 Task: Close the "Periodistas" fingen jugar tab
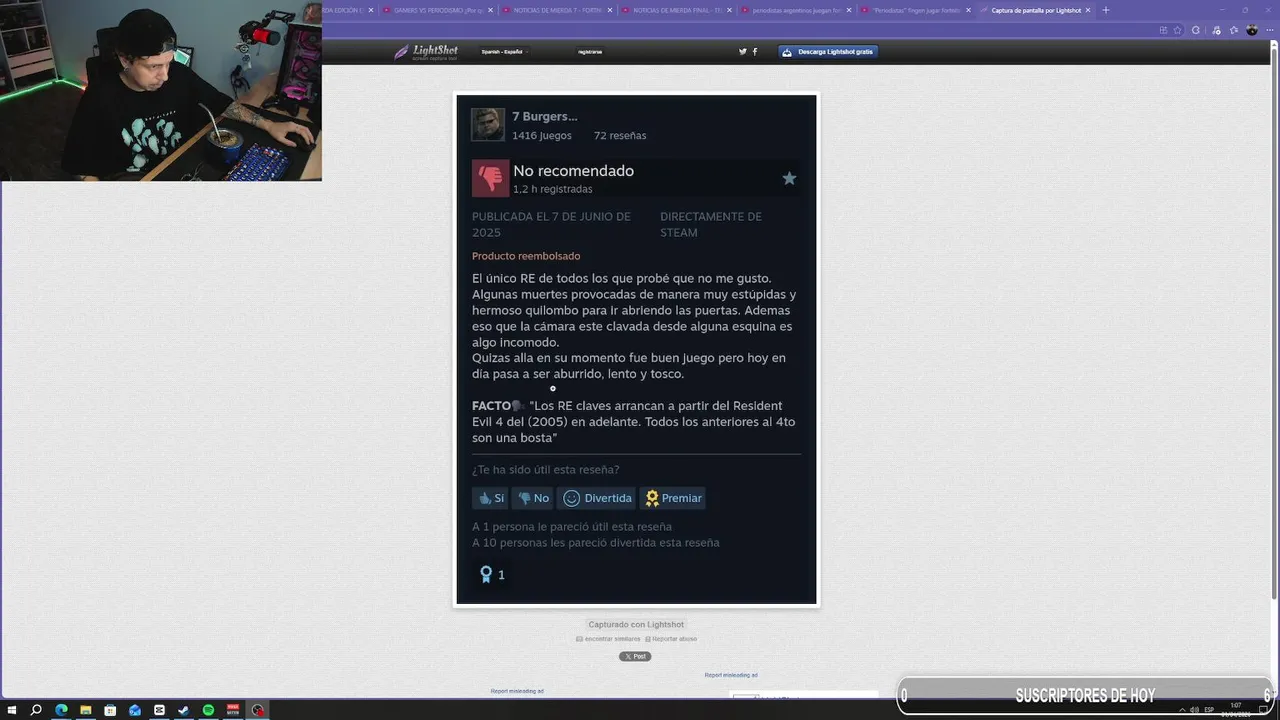pos(968,10)
